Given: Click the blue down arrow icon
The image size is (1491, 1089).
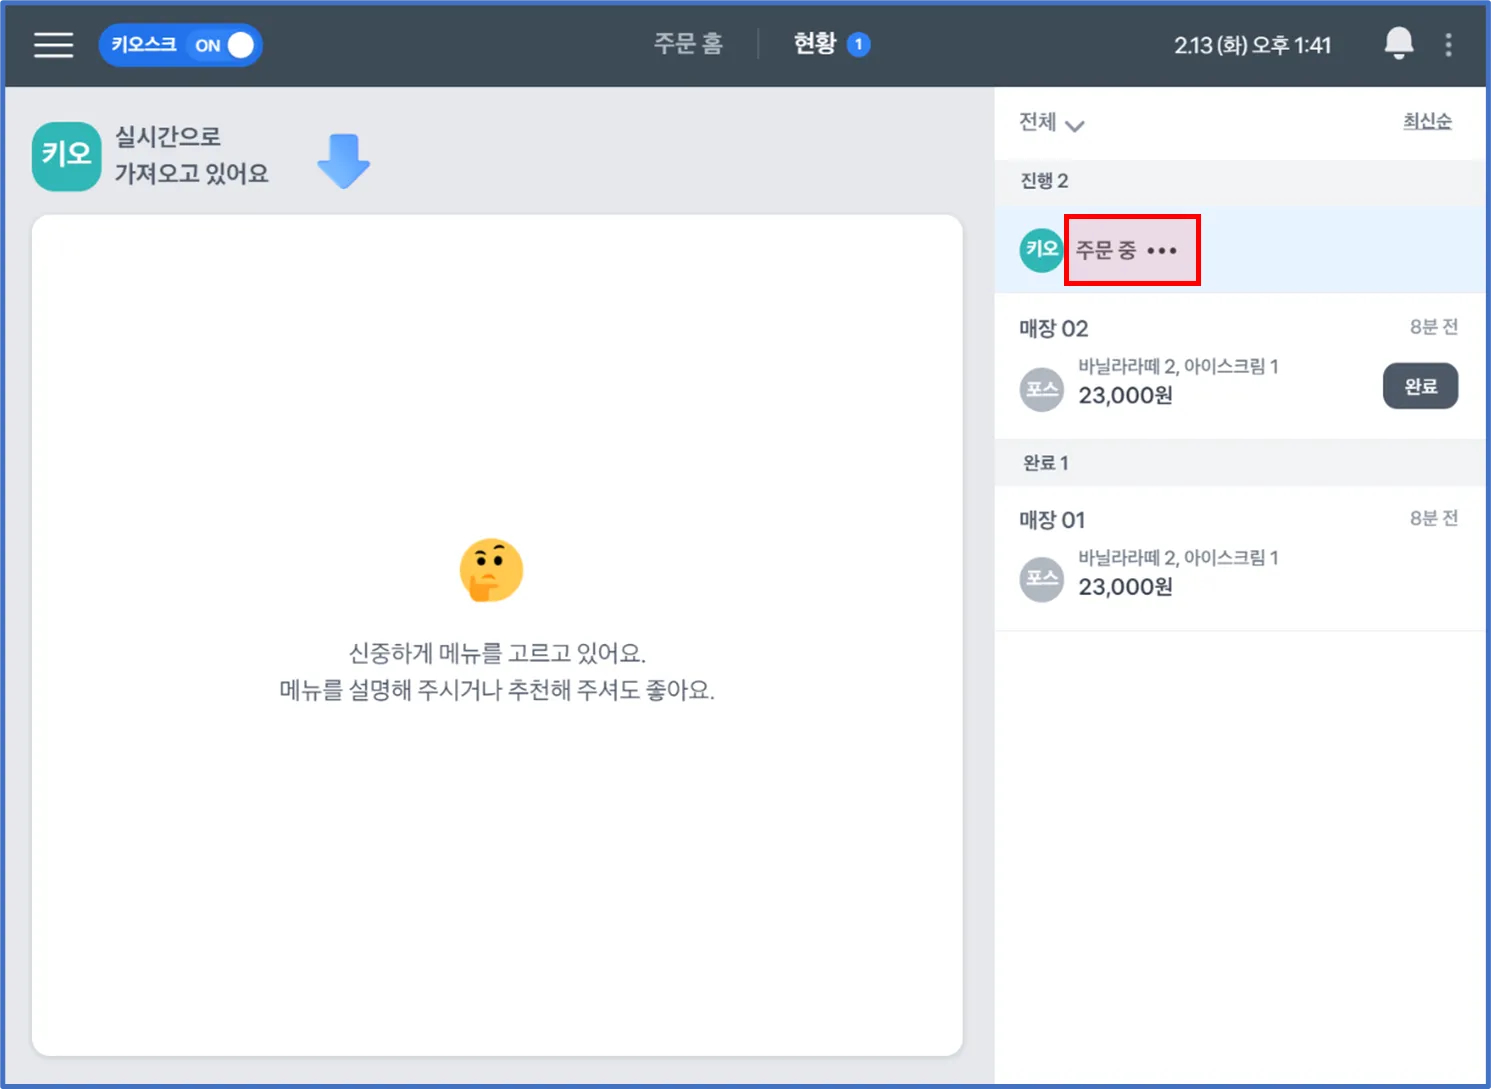Looking at the screenshot, I should 343,160.
